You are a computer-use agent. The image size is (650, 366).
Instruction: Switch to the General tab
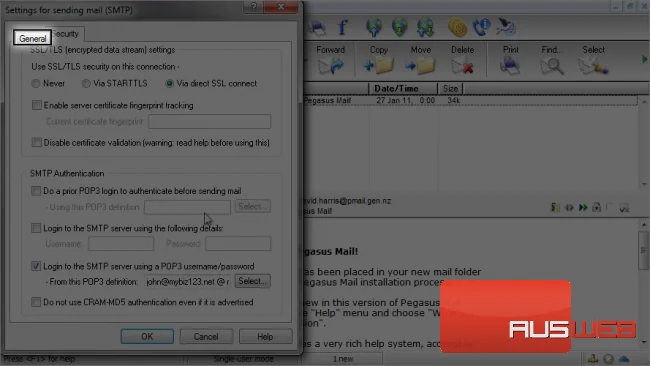pos(32,38)
